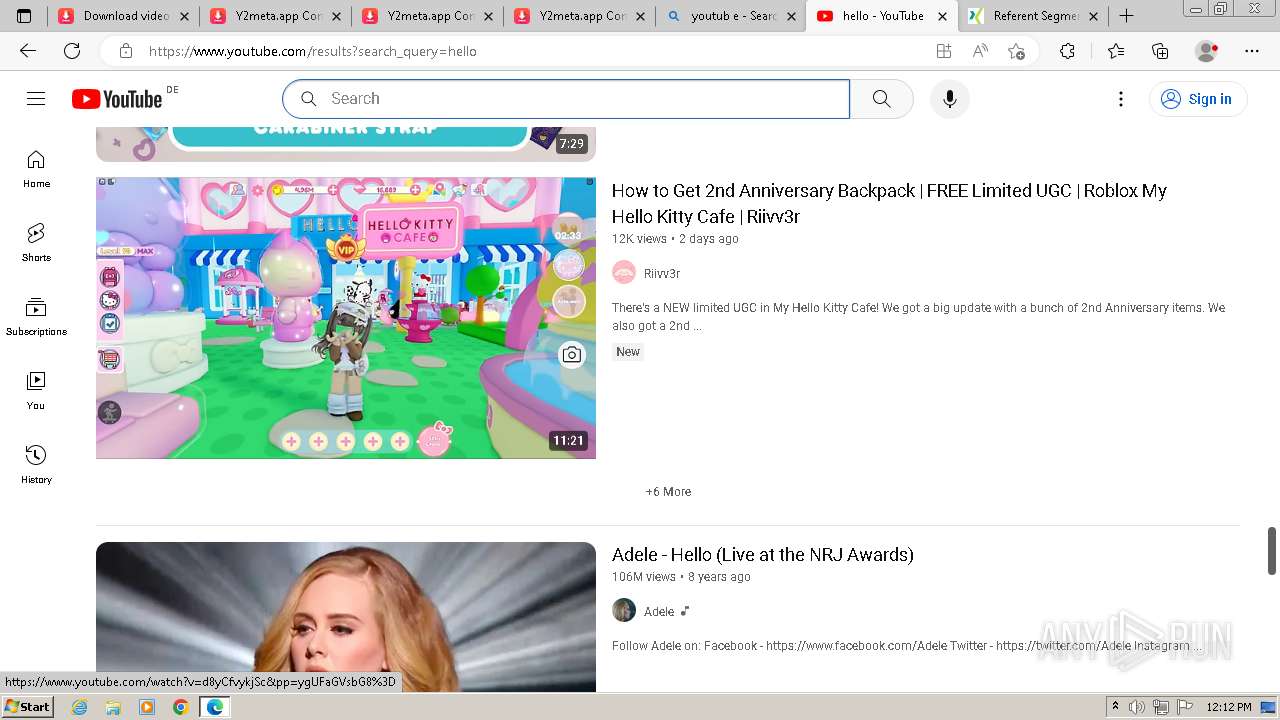Open the video thumbnail with 7:29 duration
The image size is (1280, 720).
tap(346, 144)
